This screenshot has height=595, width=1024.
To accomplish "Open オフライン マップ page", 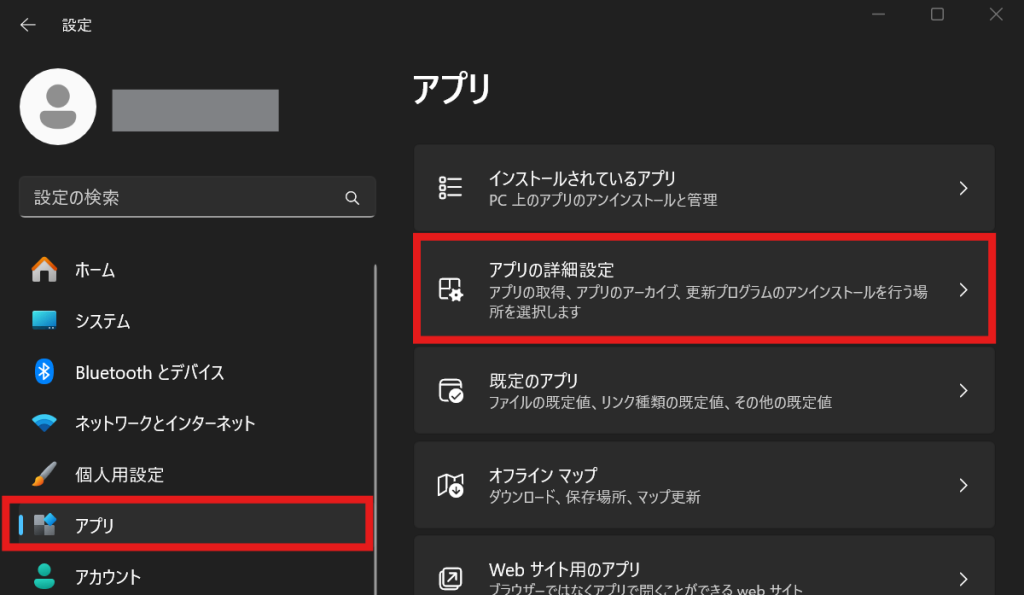I will [x=704, y=485].
